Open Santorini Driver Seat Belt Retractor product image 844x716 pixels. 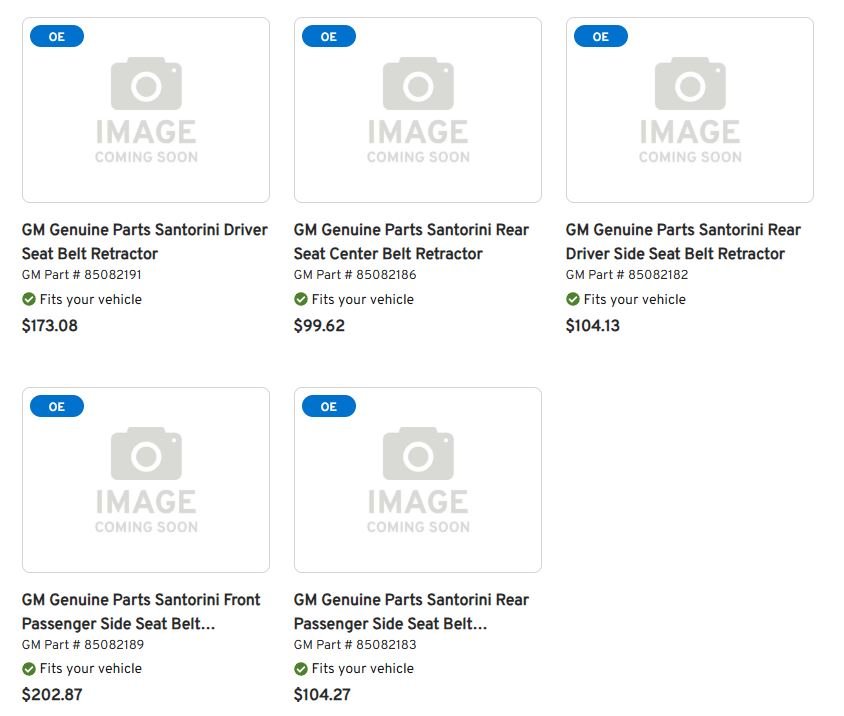(x=146, y=110)
